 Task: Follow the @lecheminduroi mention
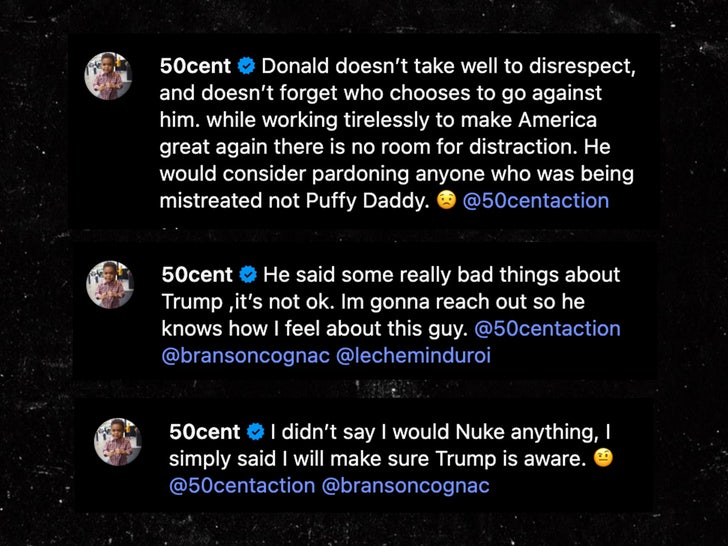tap(421, 355)
